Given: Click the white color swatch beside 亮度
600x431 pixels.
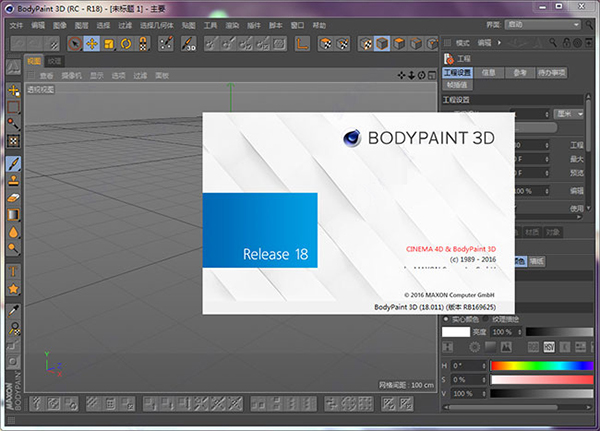Looking at the screenshot, I should pyautogui.click(x=456, y=331).
